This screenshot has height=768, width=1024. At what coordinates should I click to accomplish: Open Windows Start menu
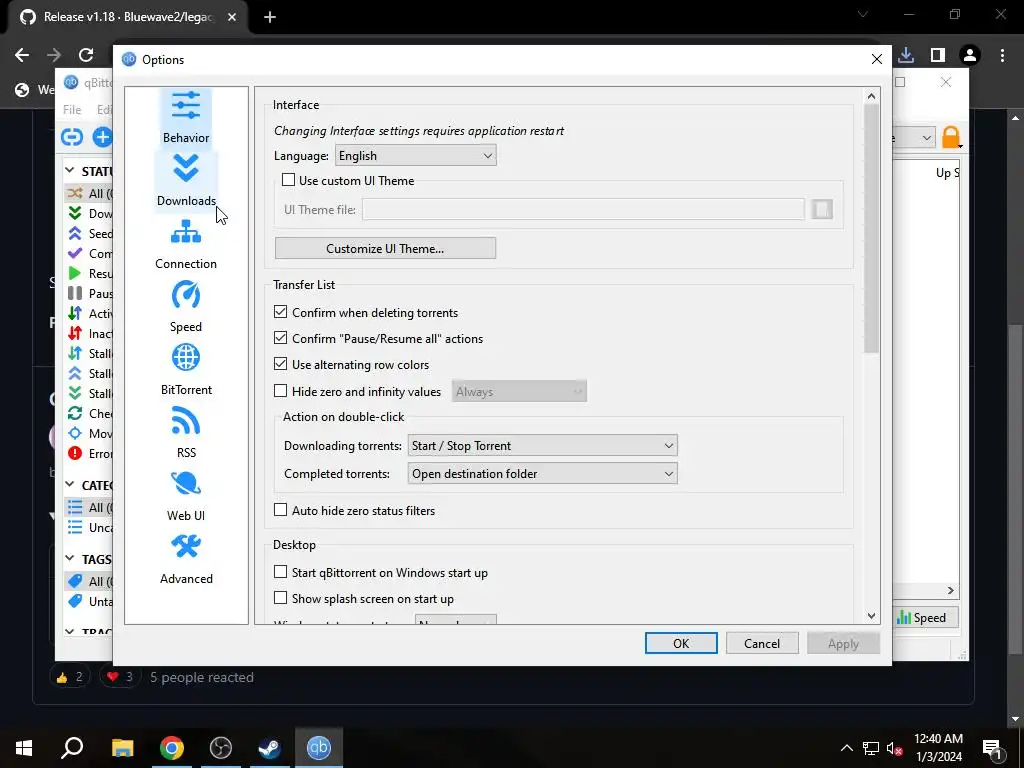pyautogui.click(x=24, y=748)
